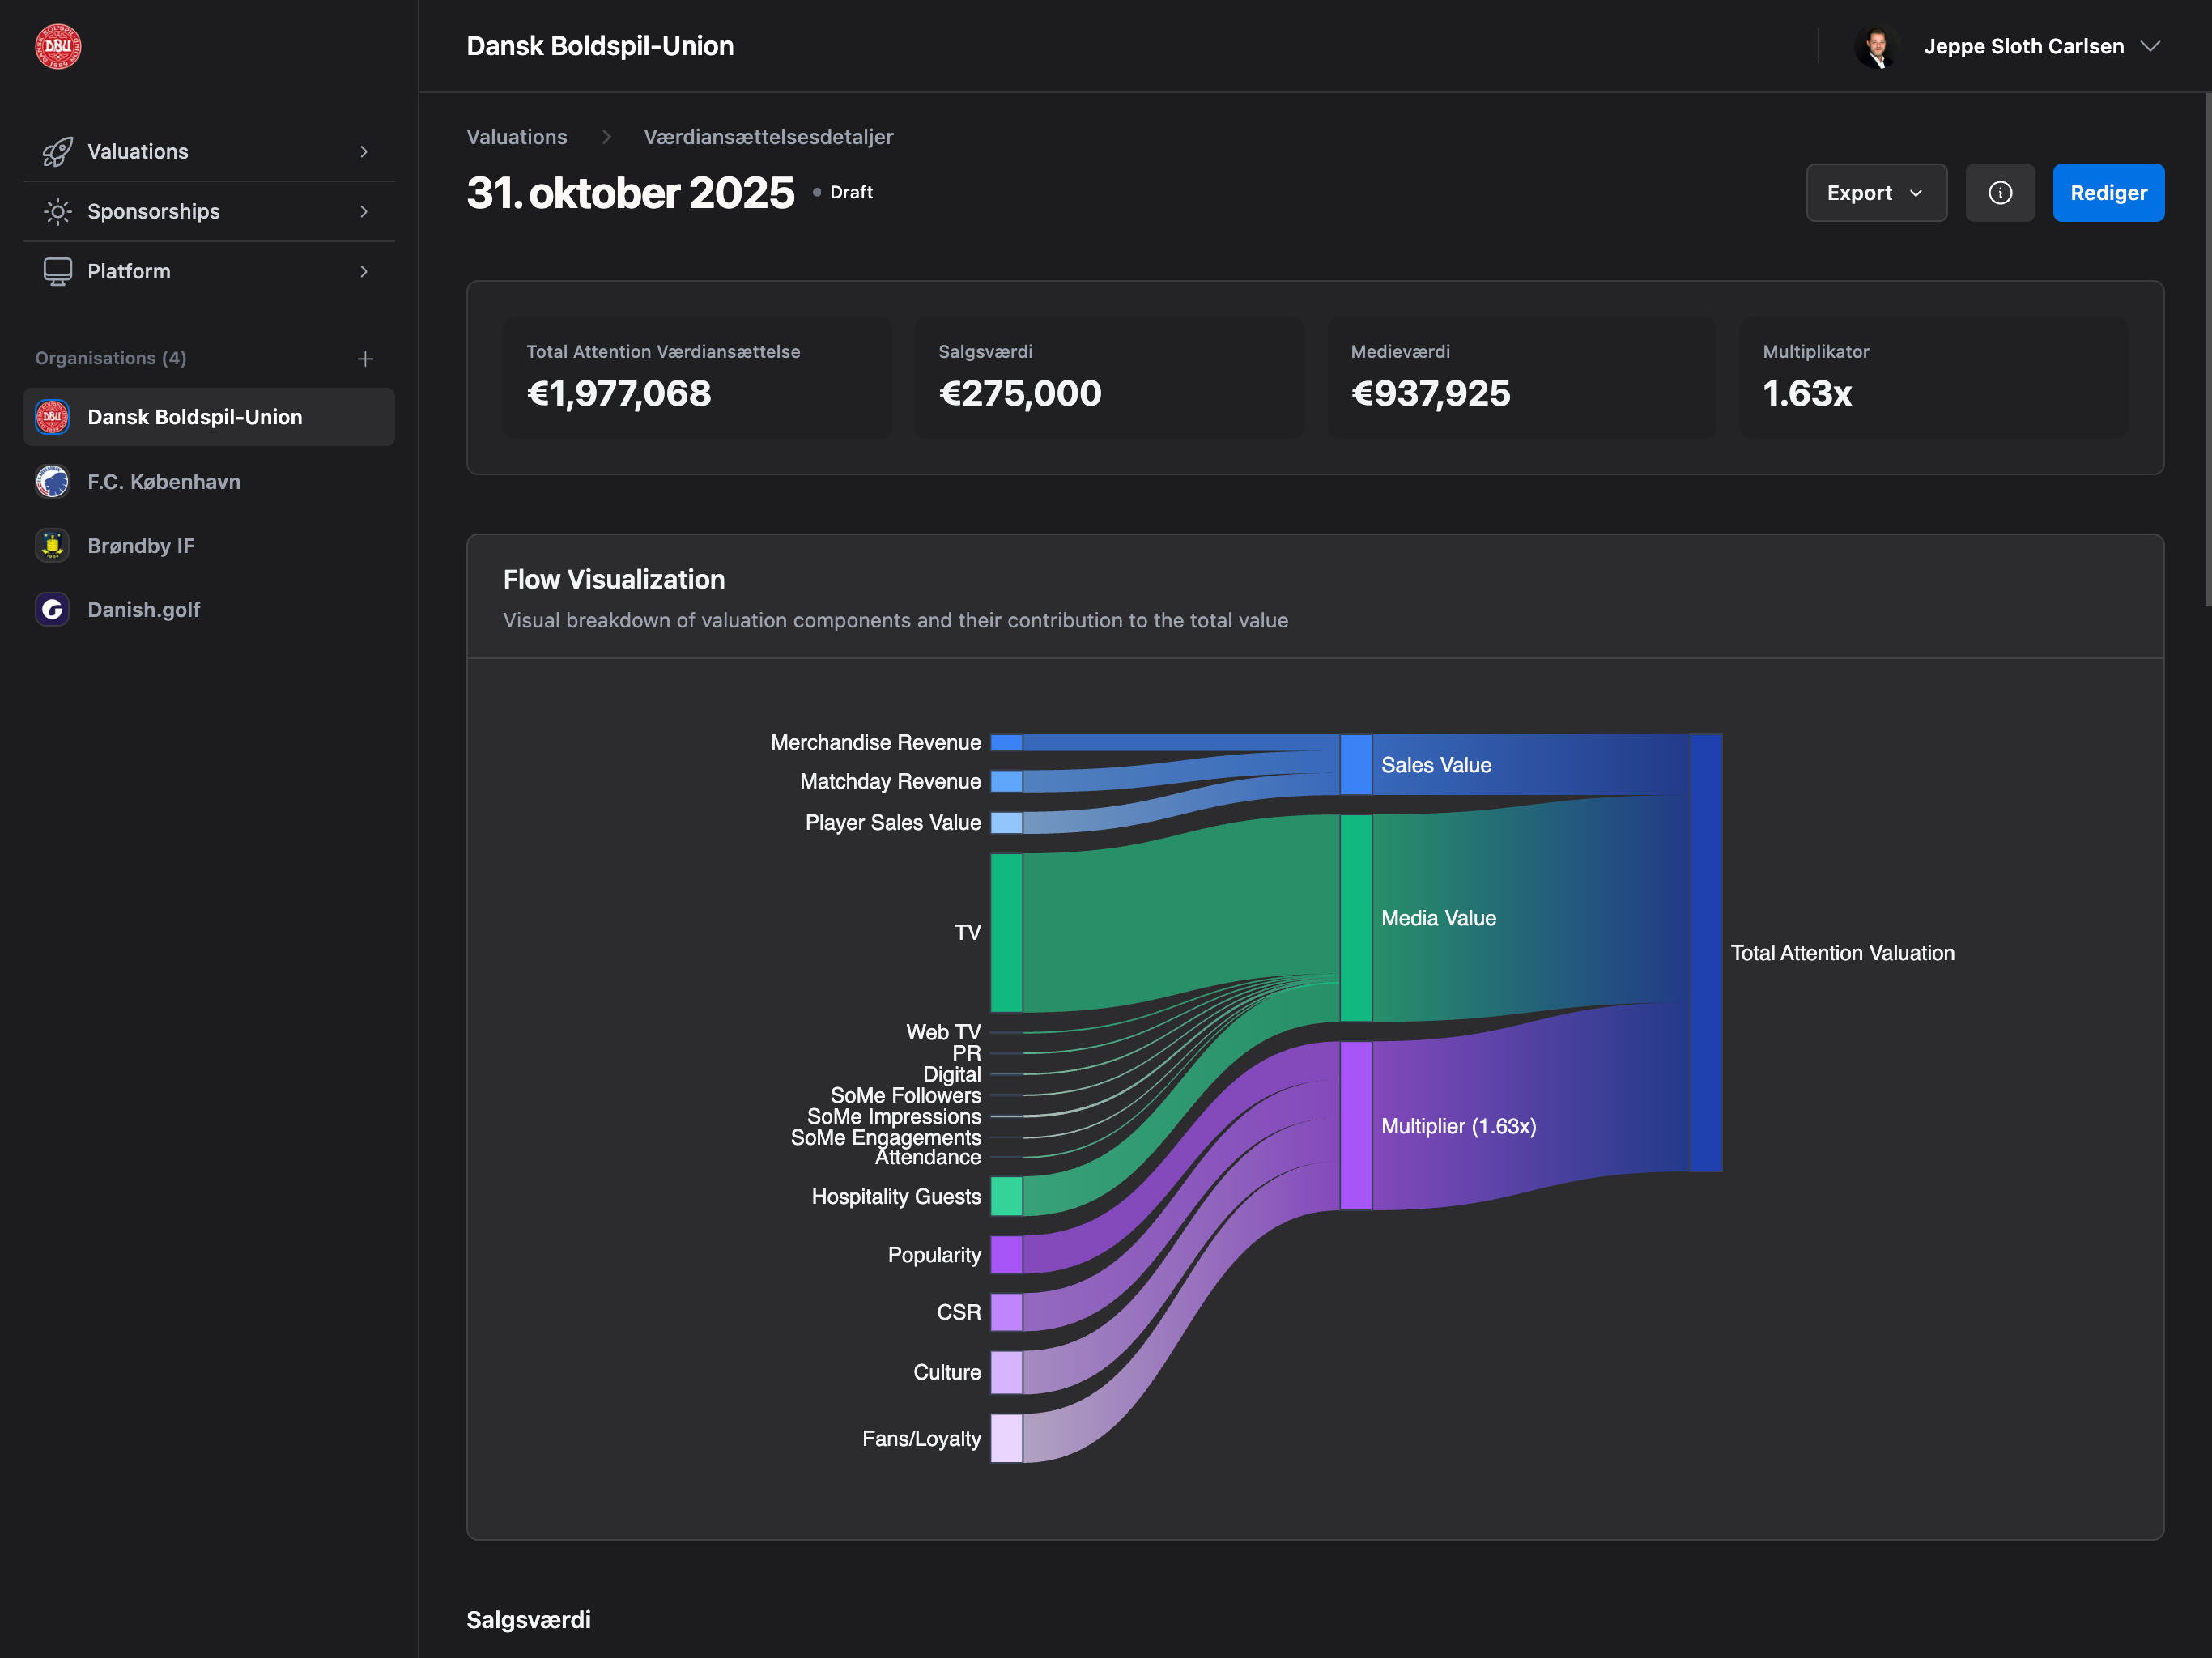Add organisation with the plus icon

pyautogui.click(x=365, y=358)
